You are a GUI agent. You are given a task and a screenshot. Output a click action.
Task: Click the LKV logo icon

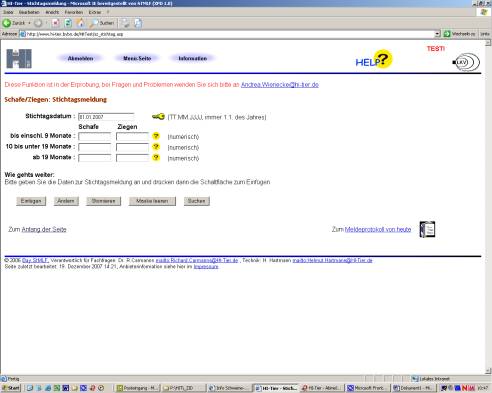(466, 62)
